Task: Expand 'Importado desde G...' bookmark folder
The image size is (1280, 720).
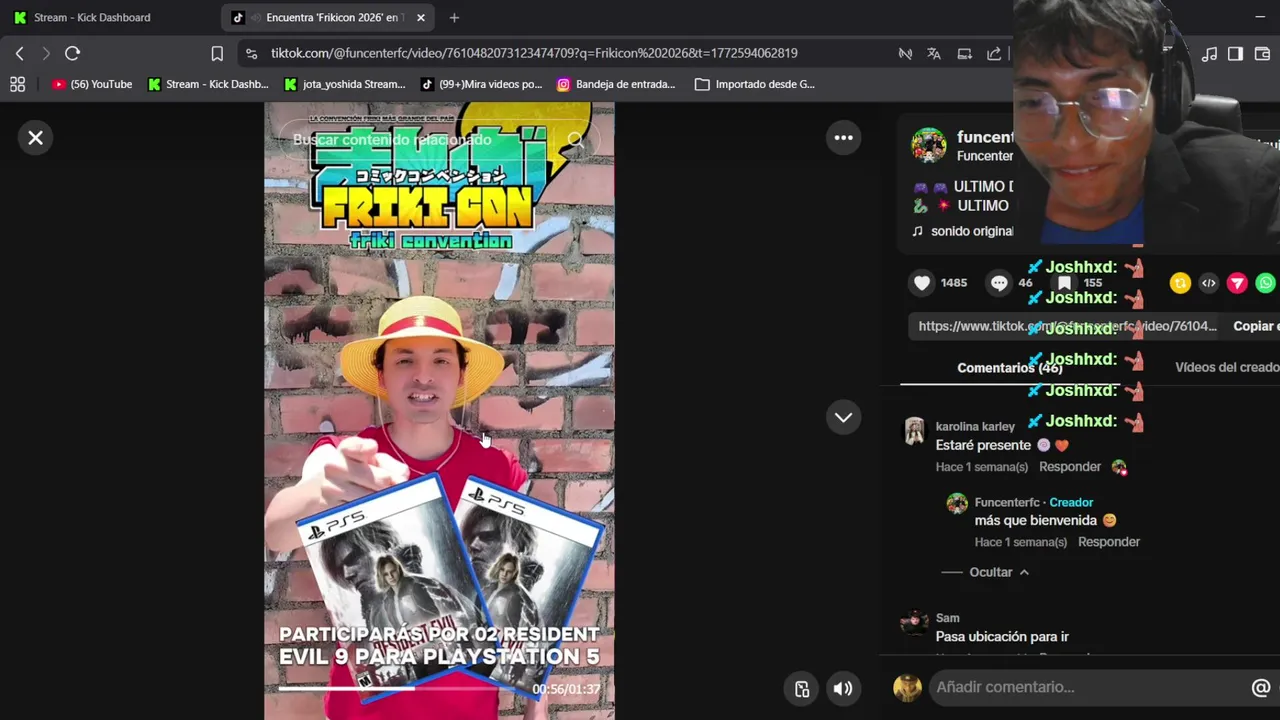Action: (755, 84)
